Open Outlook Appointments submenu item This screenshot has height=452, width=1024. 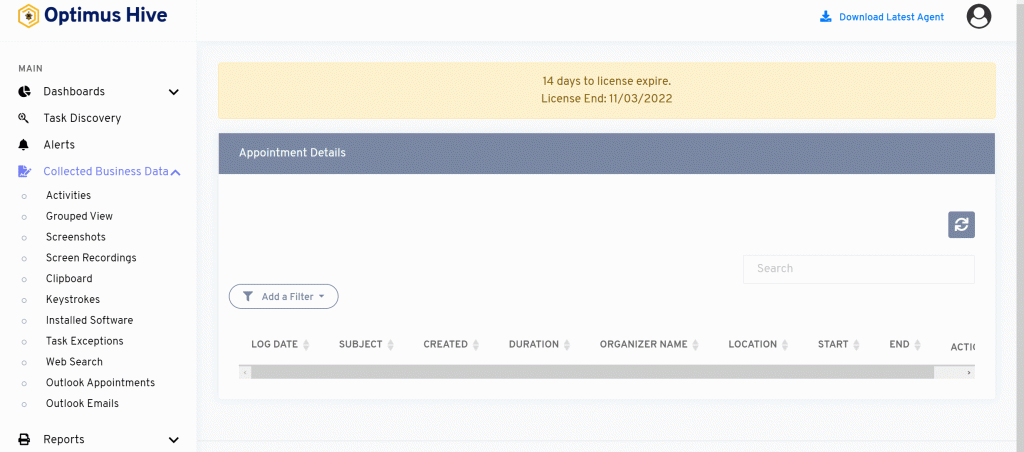pos(101,383)
